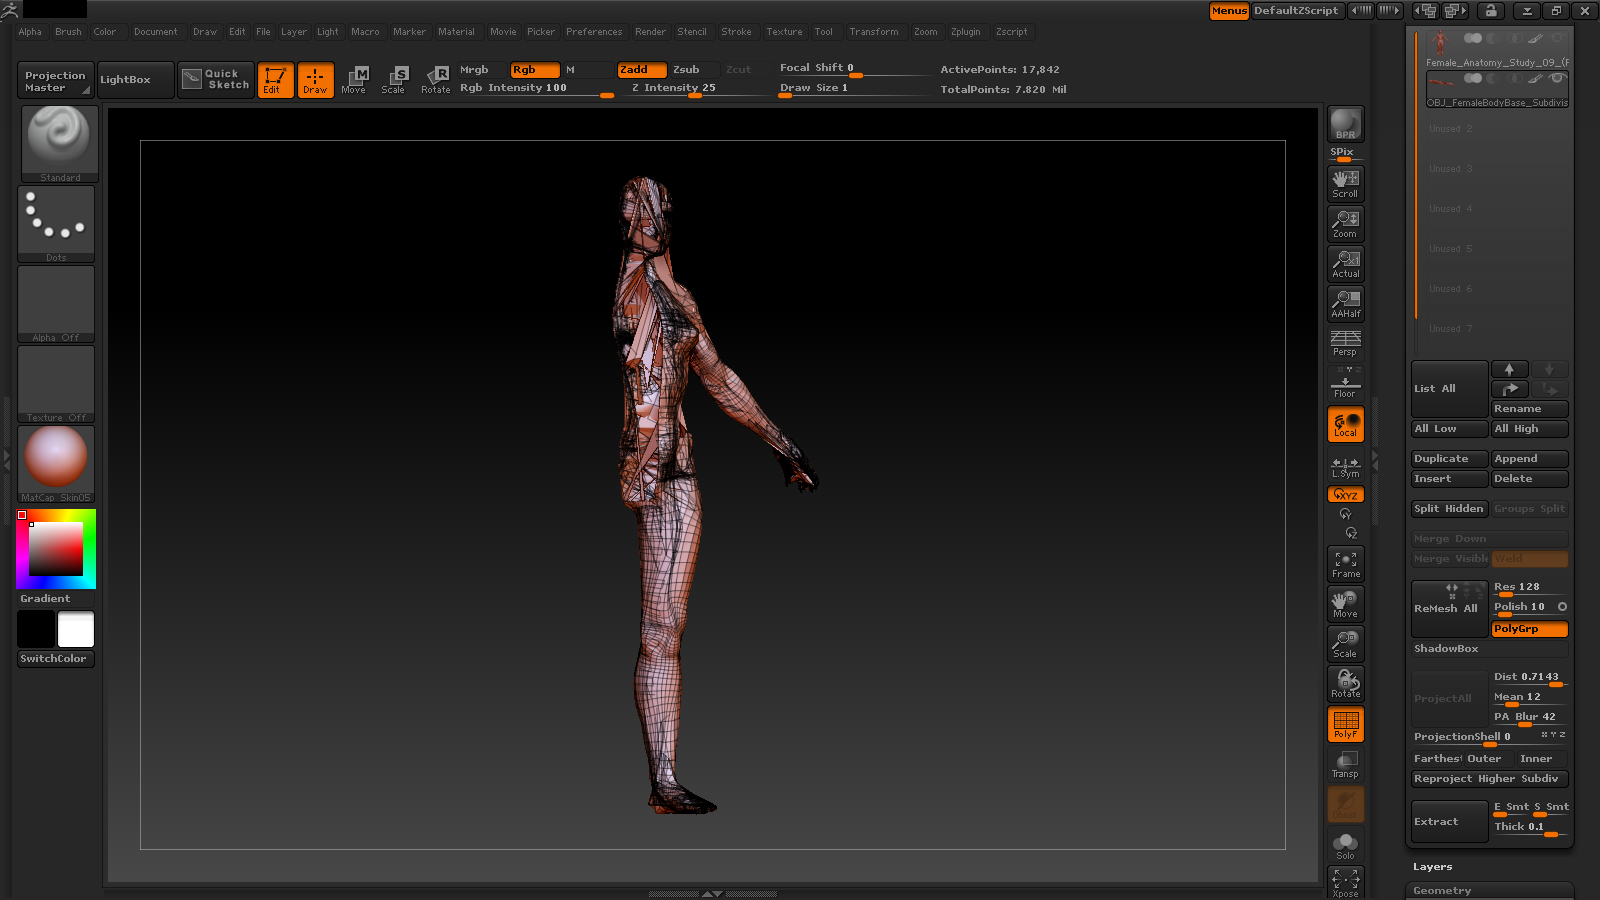
Task: Disable the Zadd mode
Action: (x=641, y=70)
